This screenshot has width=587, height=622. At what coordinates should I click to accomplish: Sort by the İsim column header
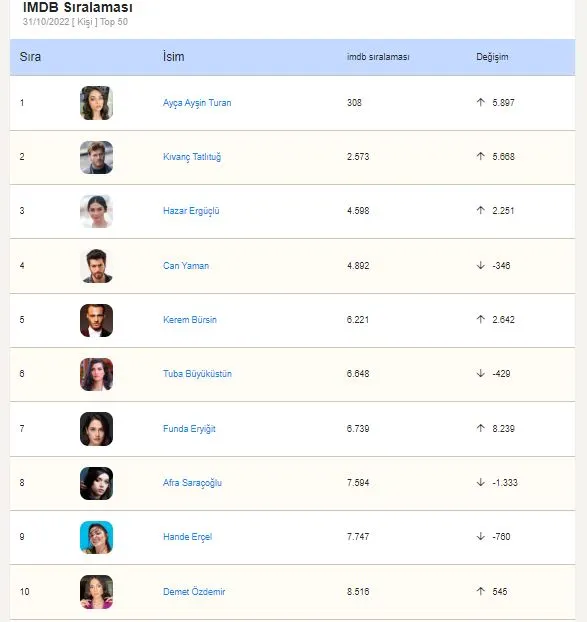173,56
